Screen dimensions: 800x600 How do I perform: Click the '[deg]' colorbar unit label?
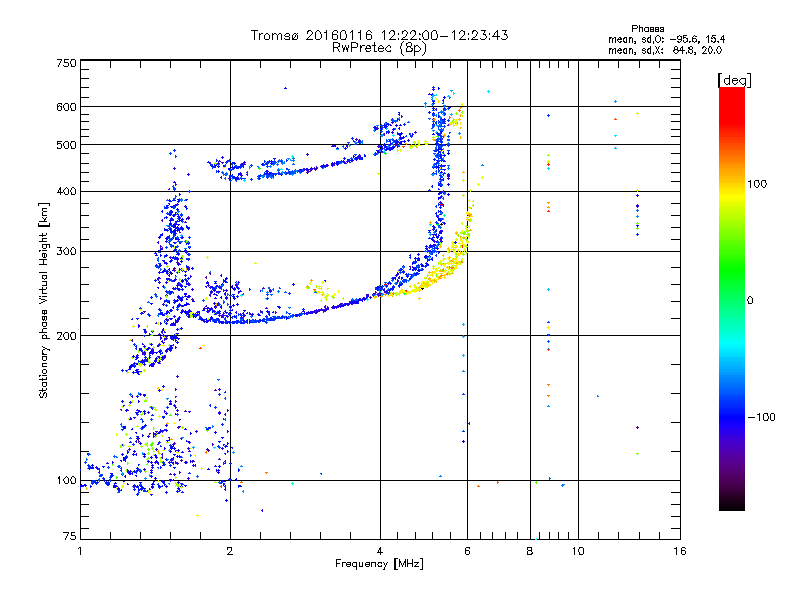(x=734, y=80)
